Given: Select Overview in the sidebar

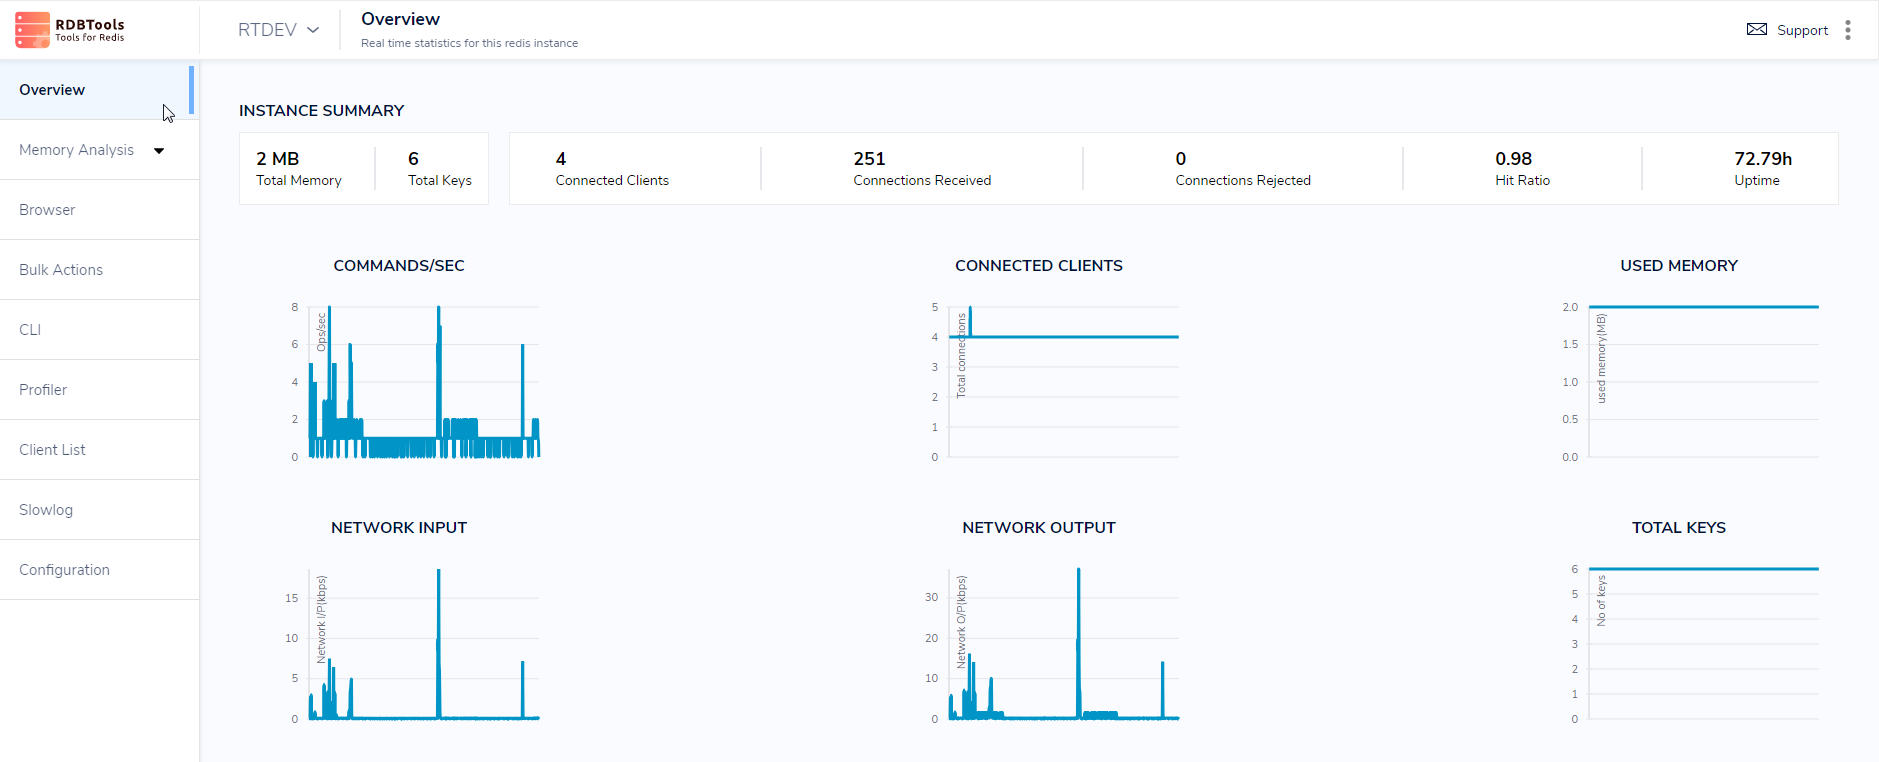Looking at the screenshot, I should point(52,90).
